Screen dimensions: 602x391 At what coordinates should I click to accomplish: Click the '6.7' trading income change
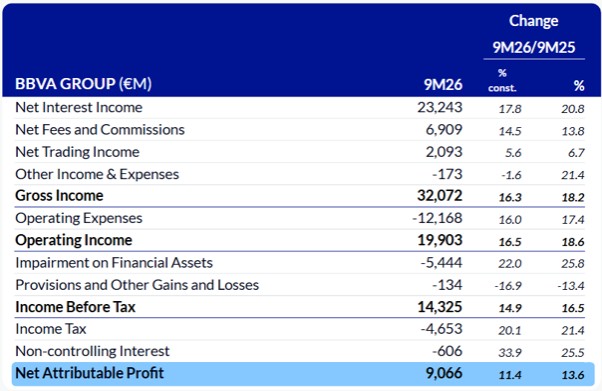576,153
